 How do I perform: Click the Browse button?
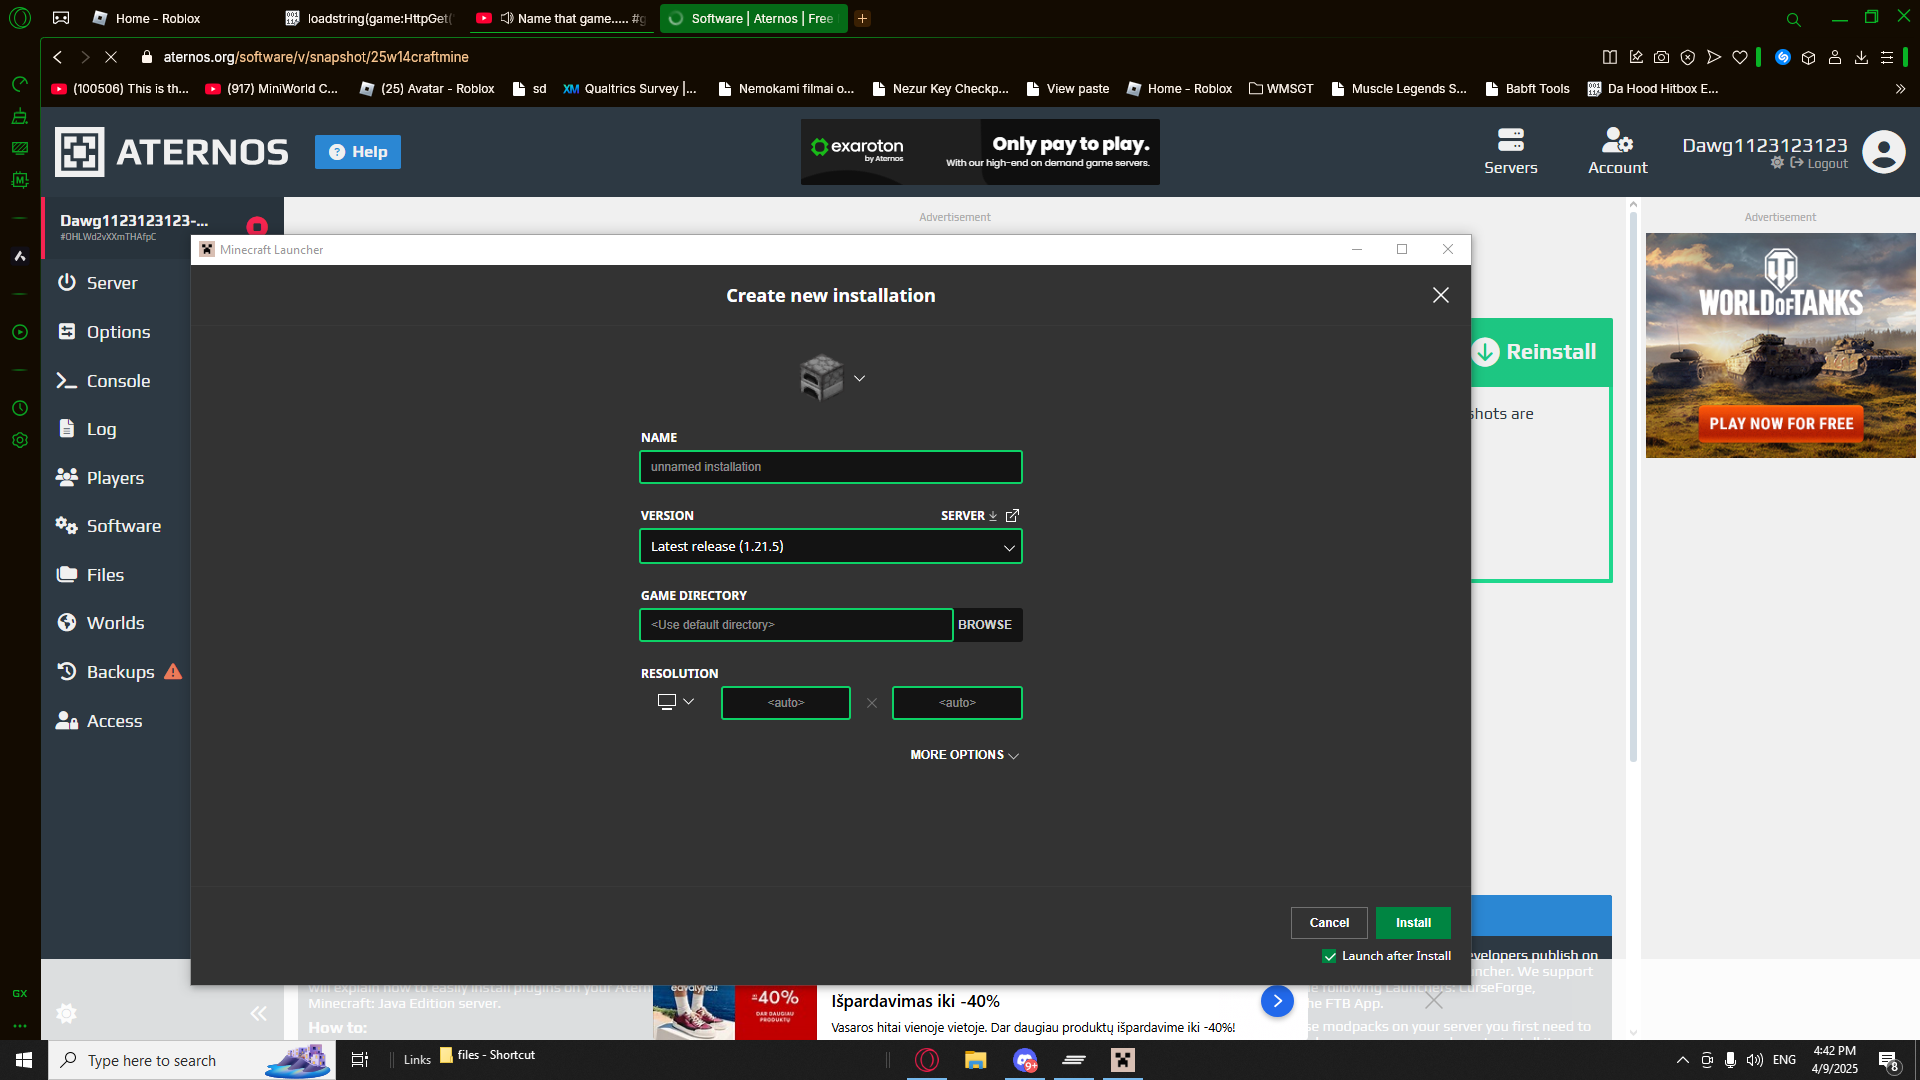click(x=985, y=625)
